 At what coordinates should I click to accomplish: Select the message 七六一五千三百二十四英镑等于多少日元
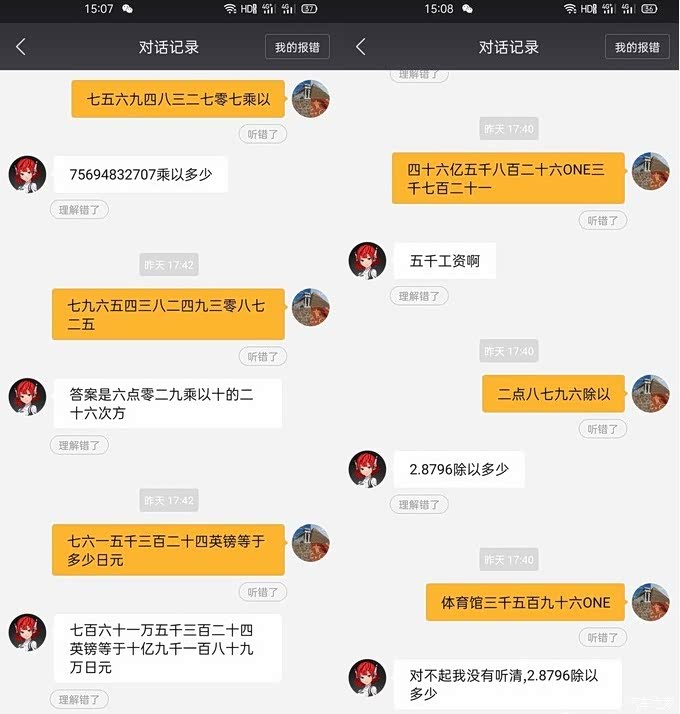coord(169,550)
